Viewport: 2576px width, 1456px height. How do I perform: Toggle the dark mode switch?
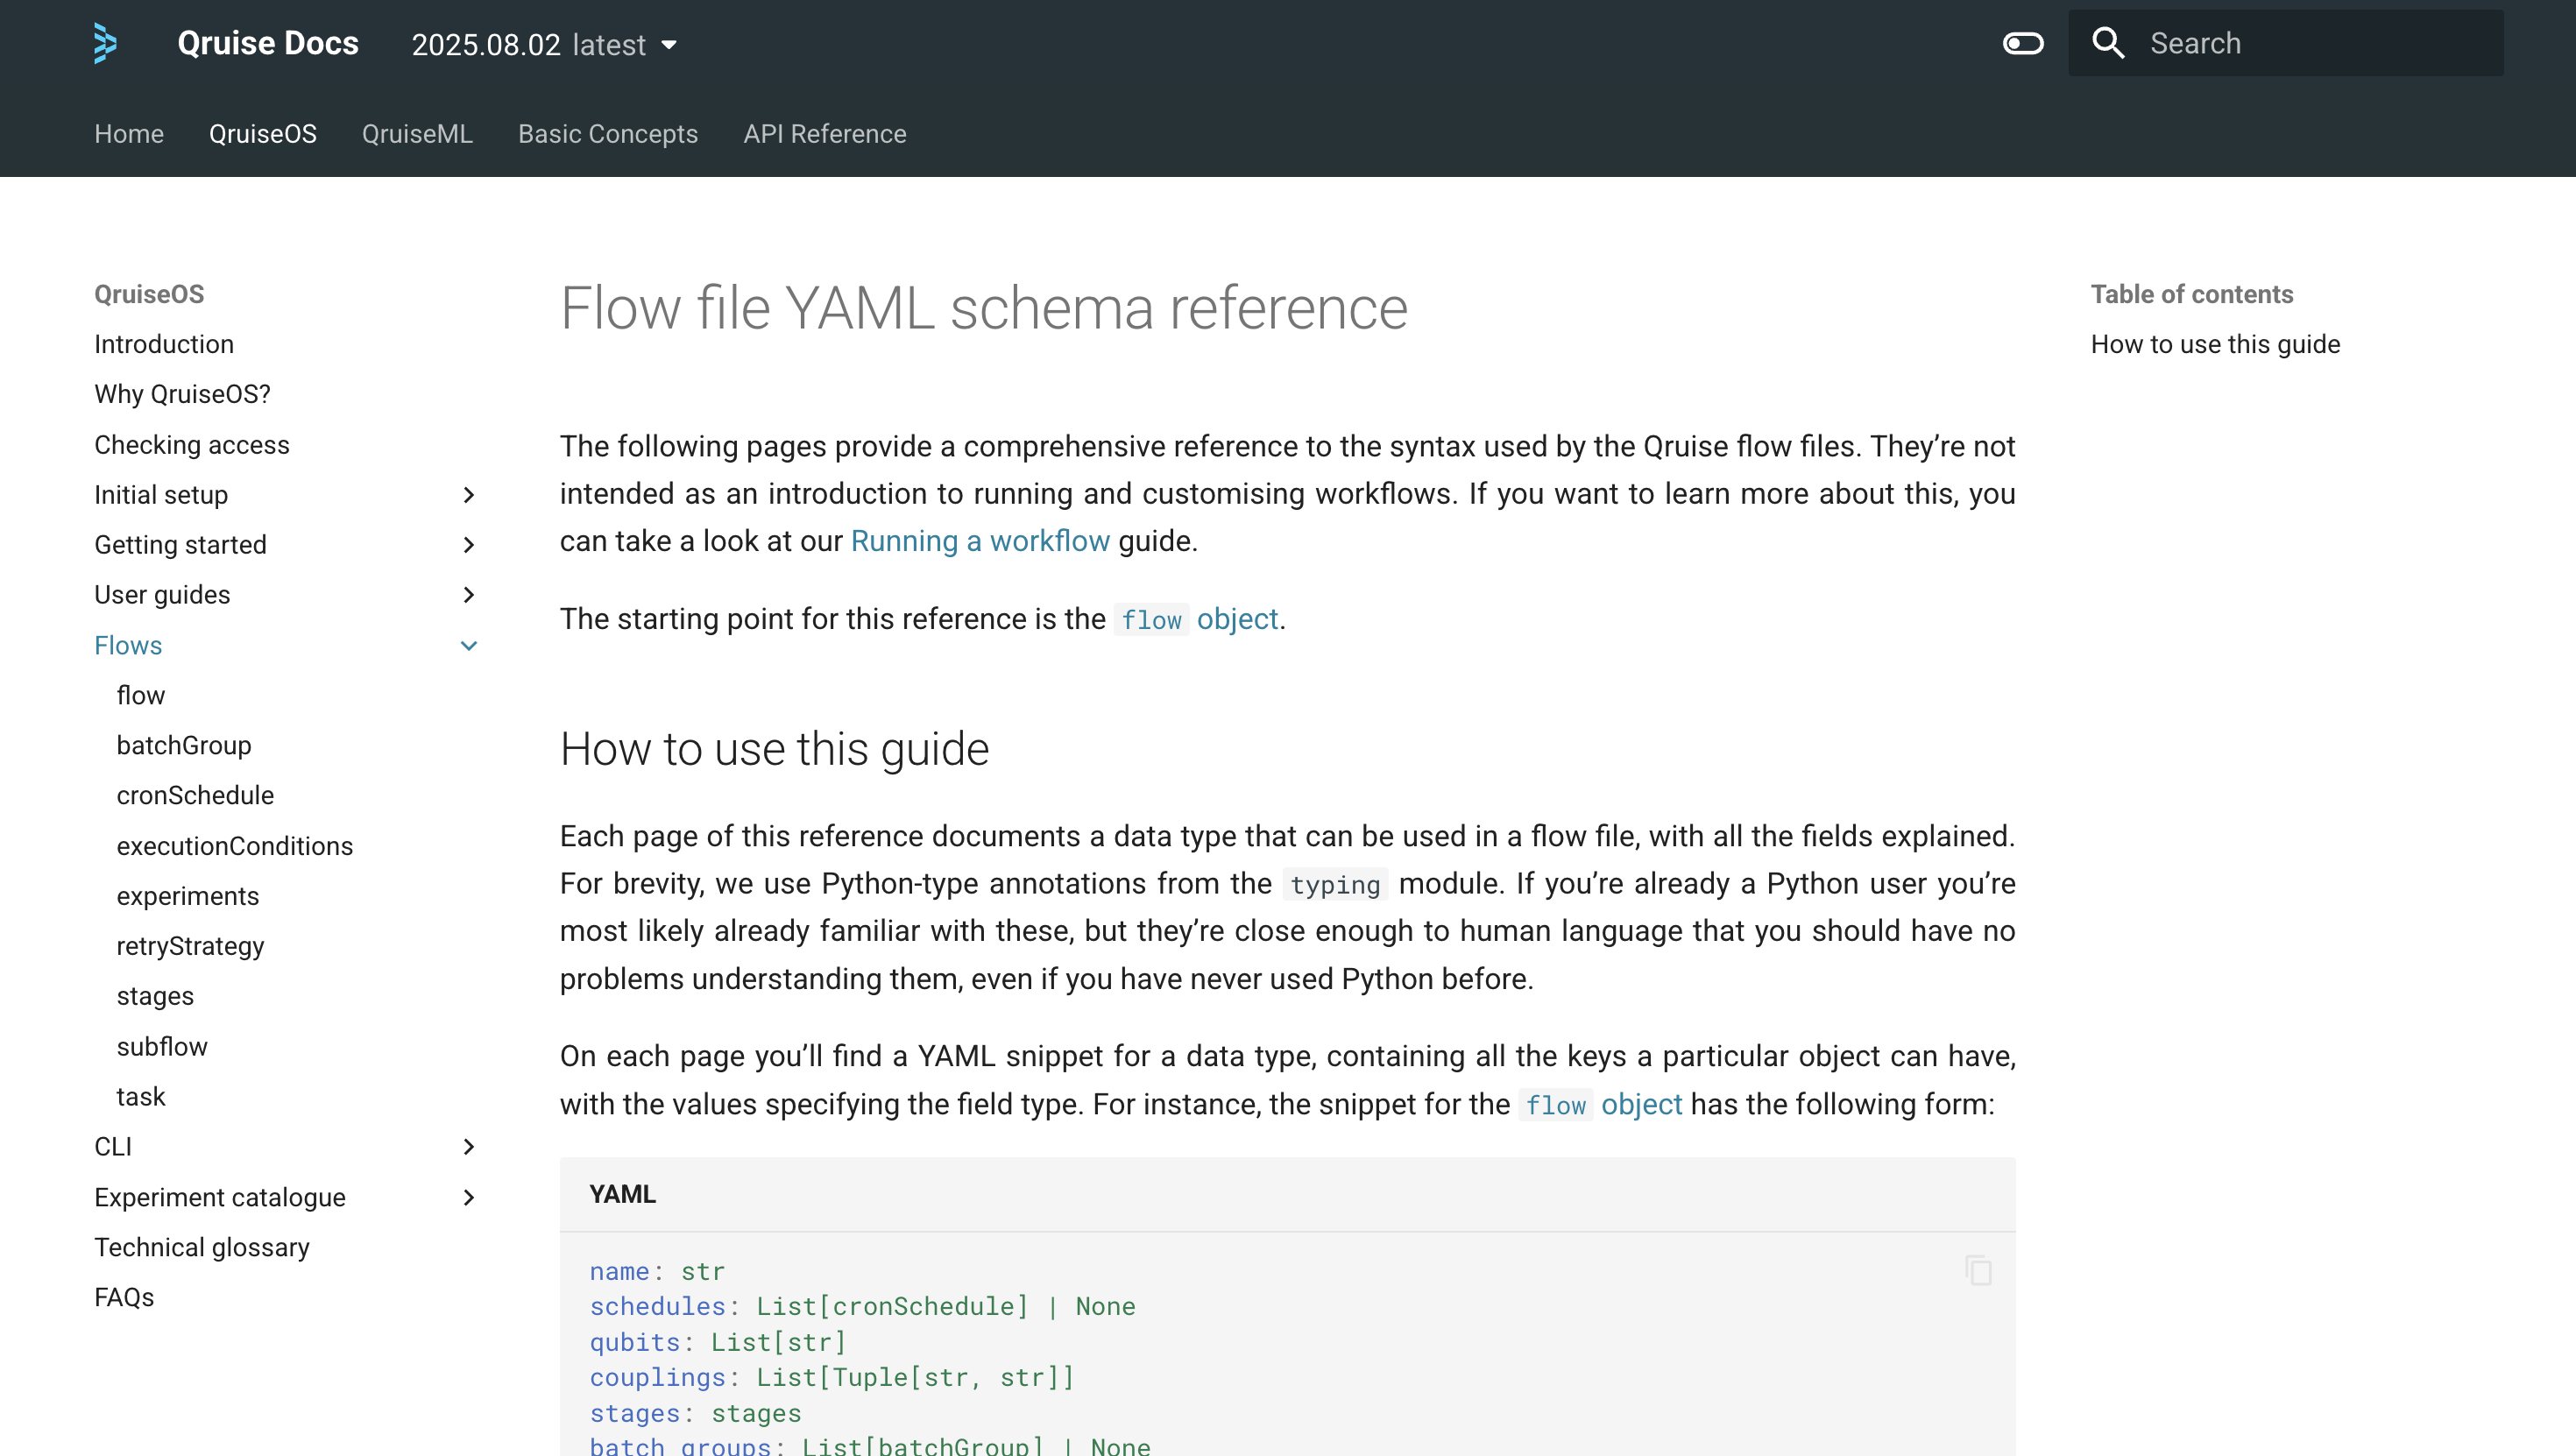pos(2022,43)
